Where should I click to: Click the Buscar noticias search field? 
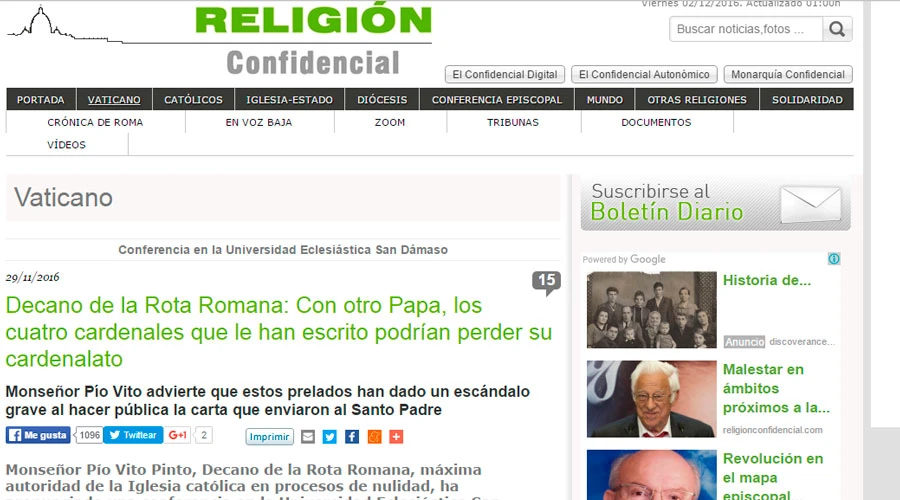[x=745, y=29]
